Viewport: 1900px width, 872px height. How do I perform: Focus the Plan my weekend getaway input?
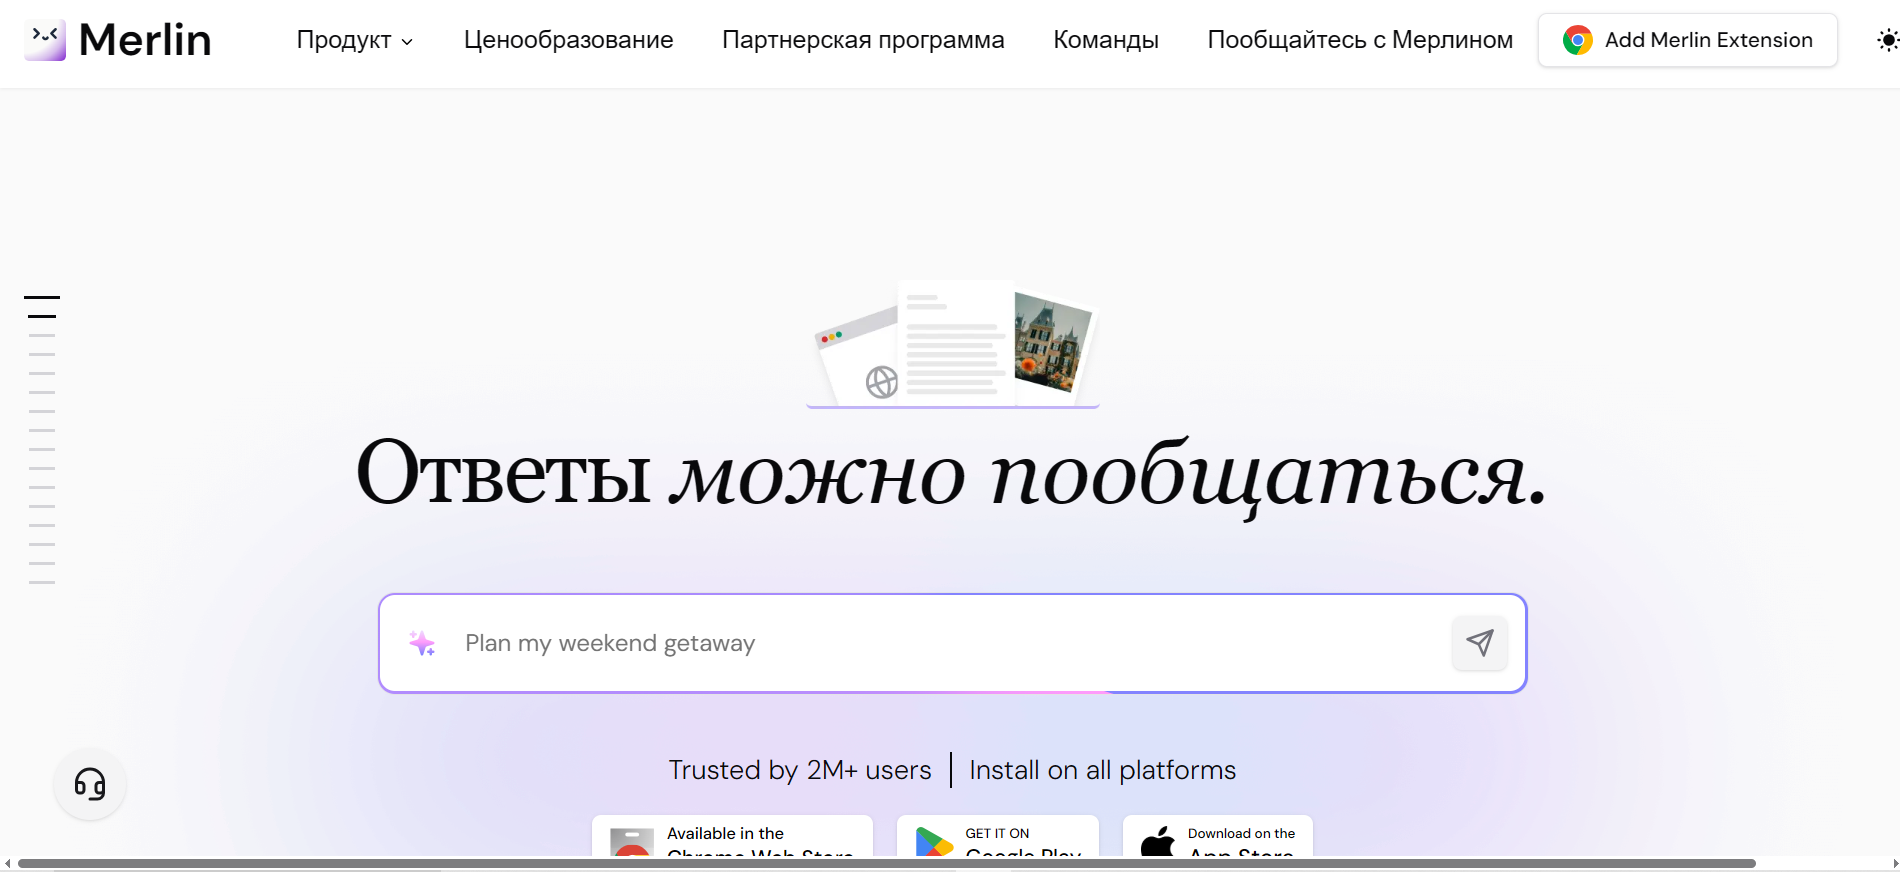950,643
